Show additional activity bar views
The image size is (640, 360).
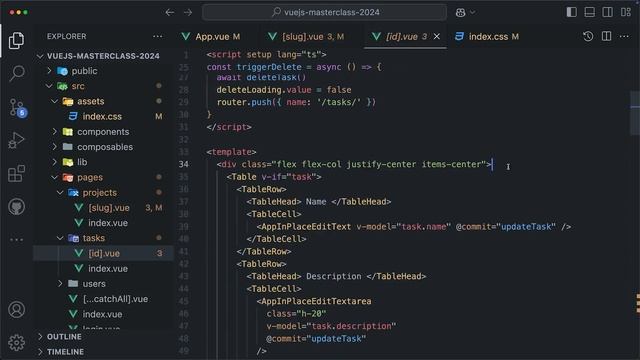(16, 240)
